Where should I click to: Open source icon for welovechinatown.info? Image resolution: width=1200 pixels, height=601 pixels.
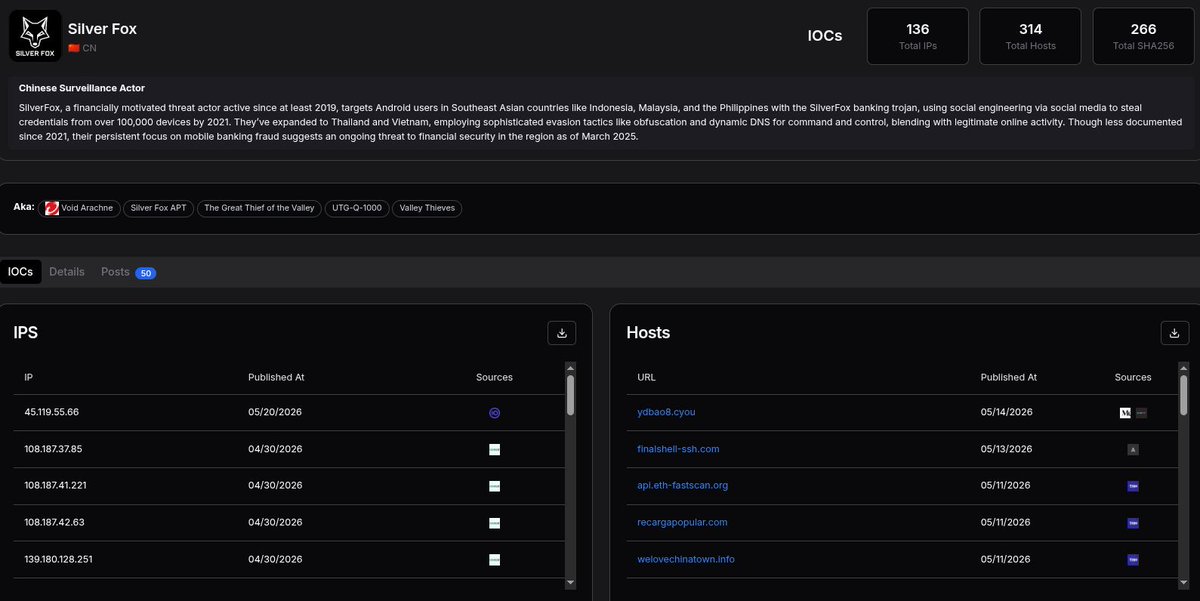1133,559
